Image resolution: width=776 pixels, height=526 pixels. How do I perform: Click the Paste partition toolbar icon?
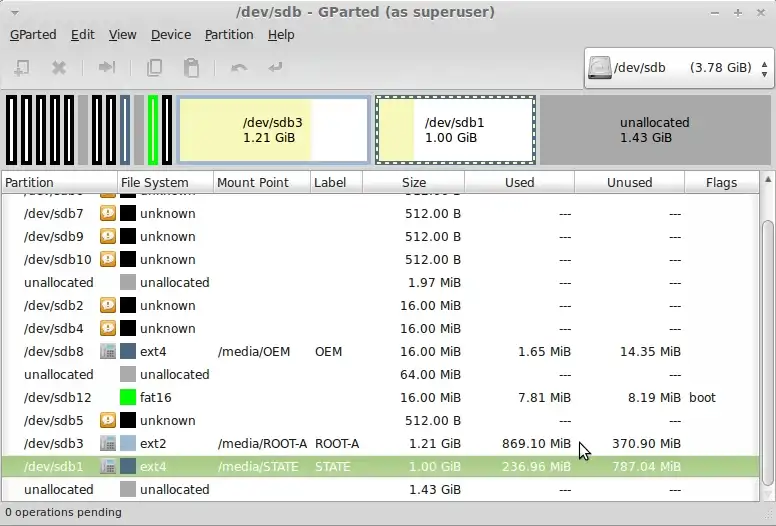[190, 68]
